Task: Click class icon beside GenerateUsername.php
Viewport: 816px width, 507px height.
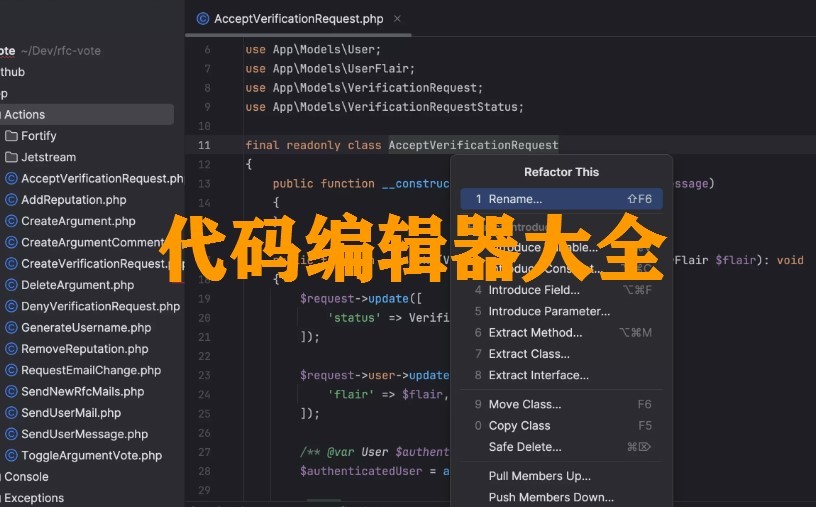Action: tap(11, 328)
